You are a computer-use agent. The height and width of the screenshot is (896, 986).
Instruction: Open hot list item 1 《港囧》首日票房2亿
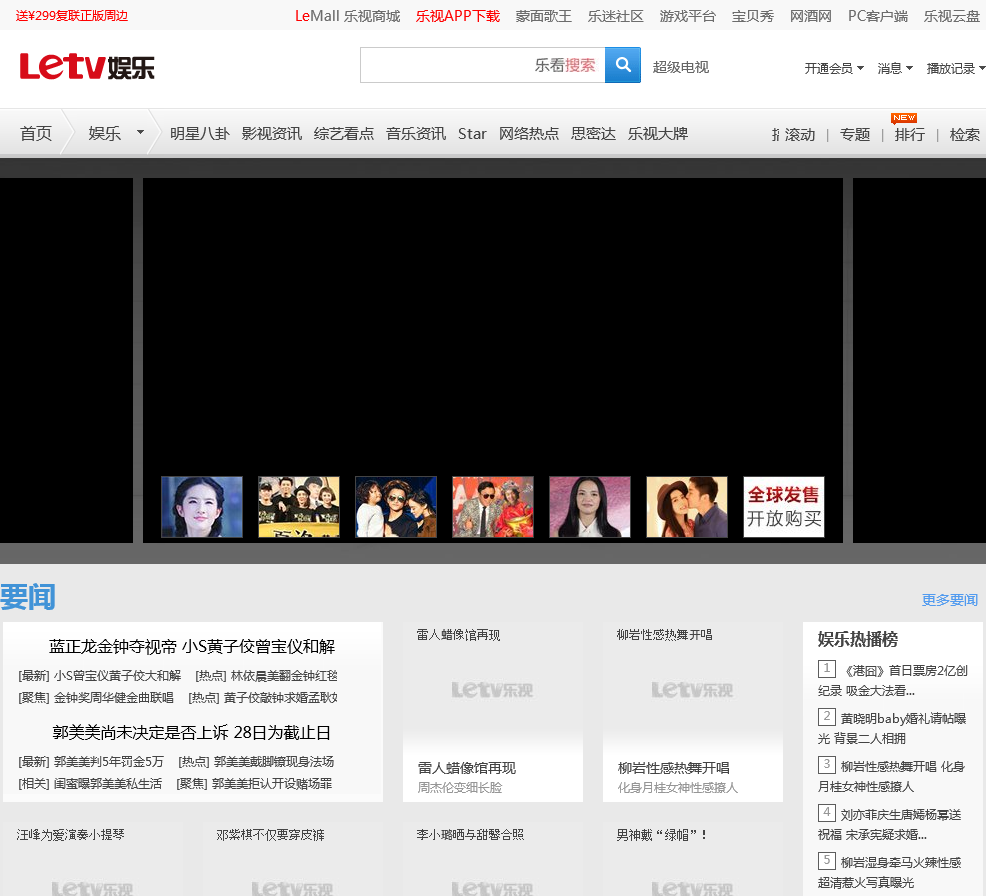[892, 680]
